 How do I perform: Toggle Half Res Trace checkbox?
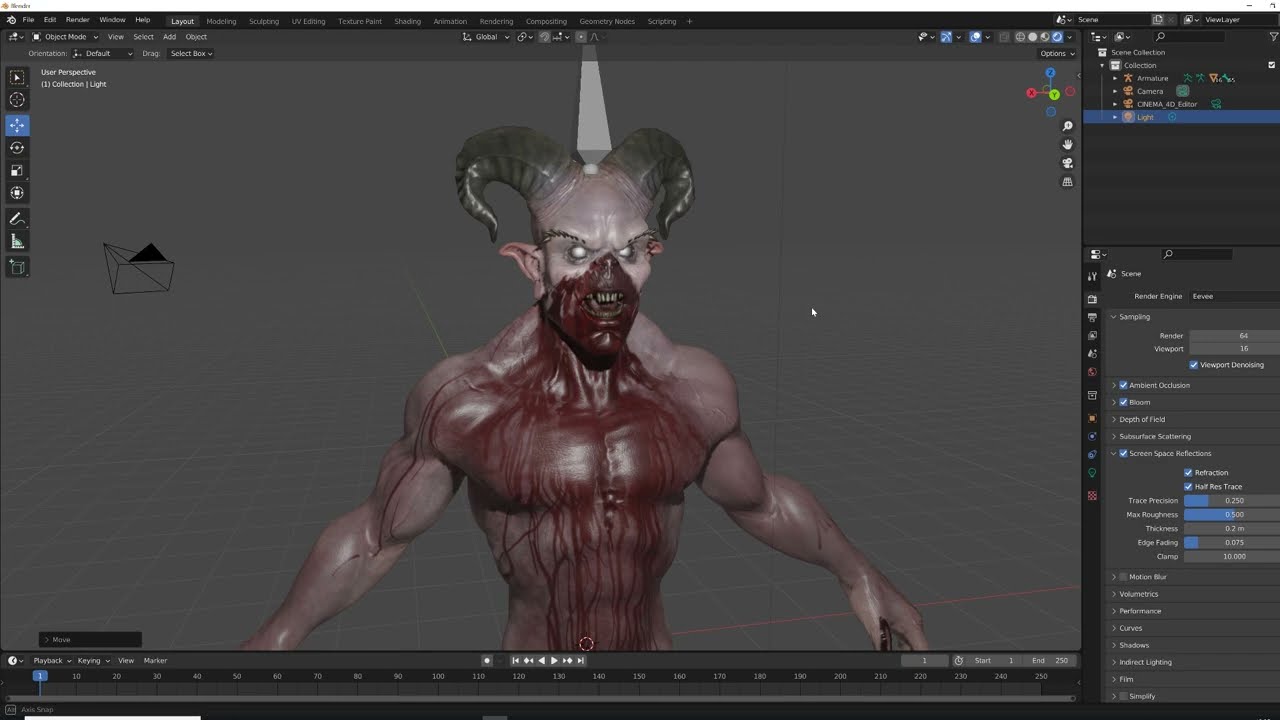point(1188,486)
